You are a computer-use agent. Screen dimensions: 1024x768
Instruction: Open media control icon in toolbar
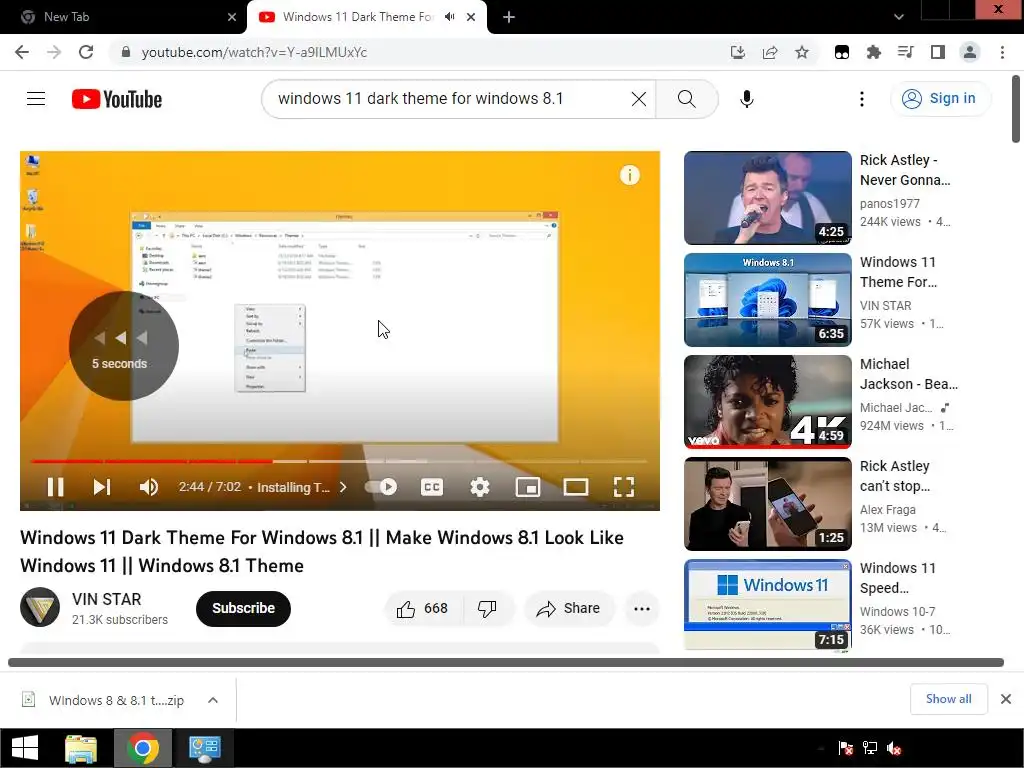(906, 52)
